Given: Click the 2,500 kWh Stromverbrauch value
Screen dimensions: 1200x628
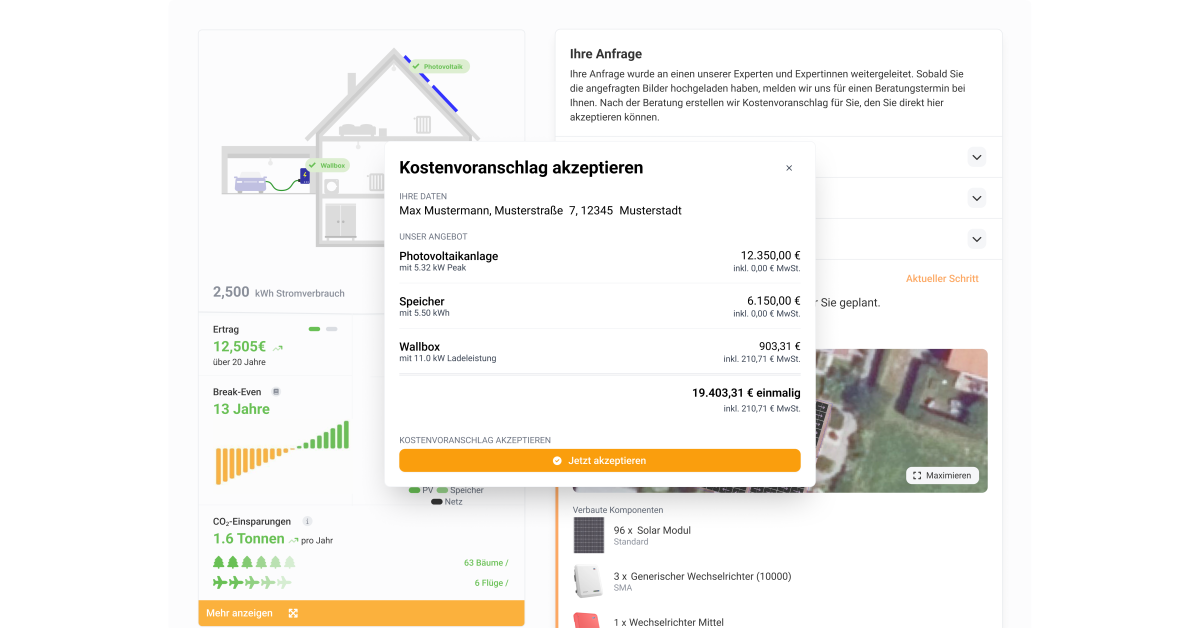Looking at the screenshot, I should [279, 292].
